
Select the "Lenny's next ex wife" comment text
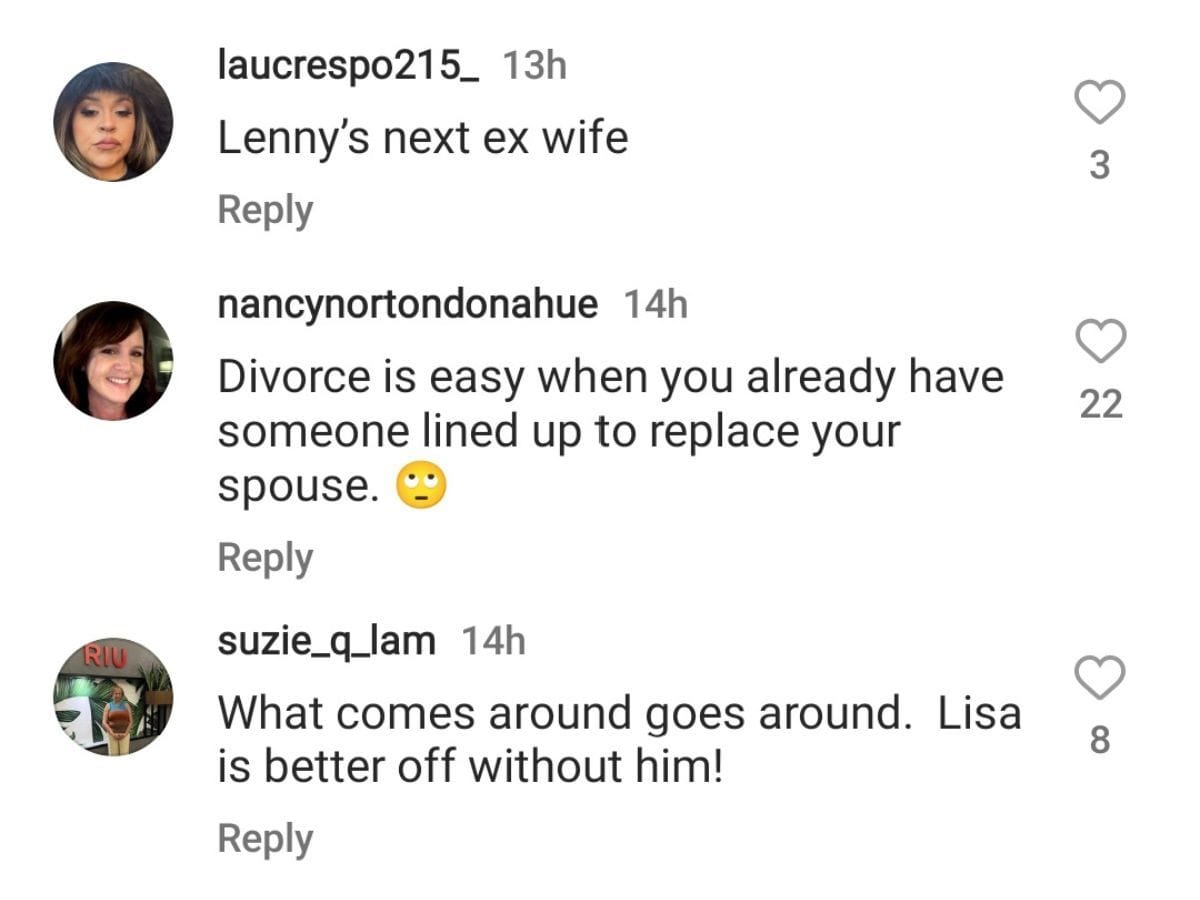coord(423,138)
